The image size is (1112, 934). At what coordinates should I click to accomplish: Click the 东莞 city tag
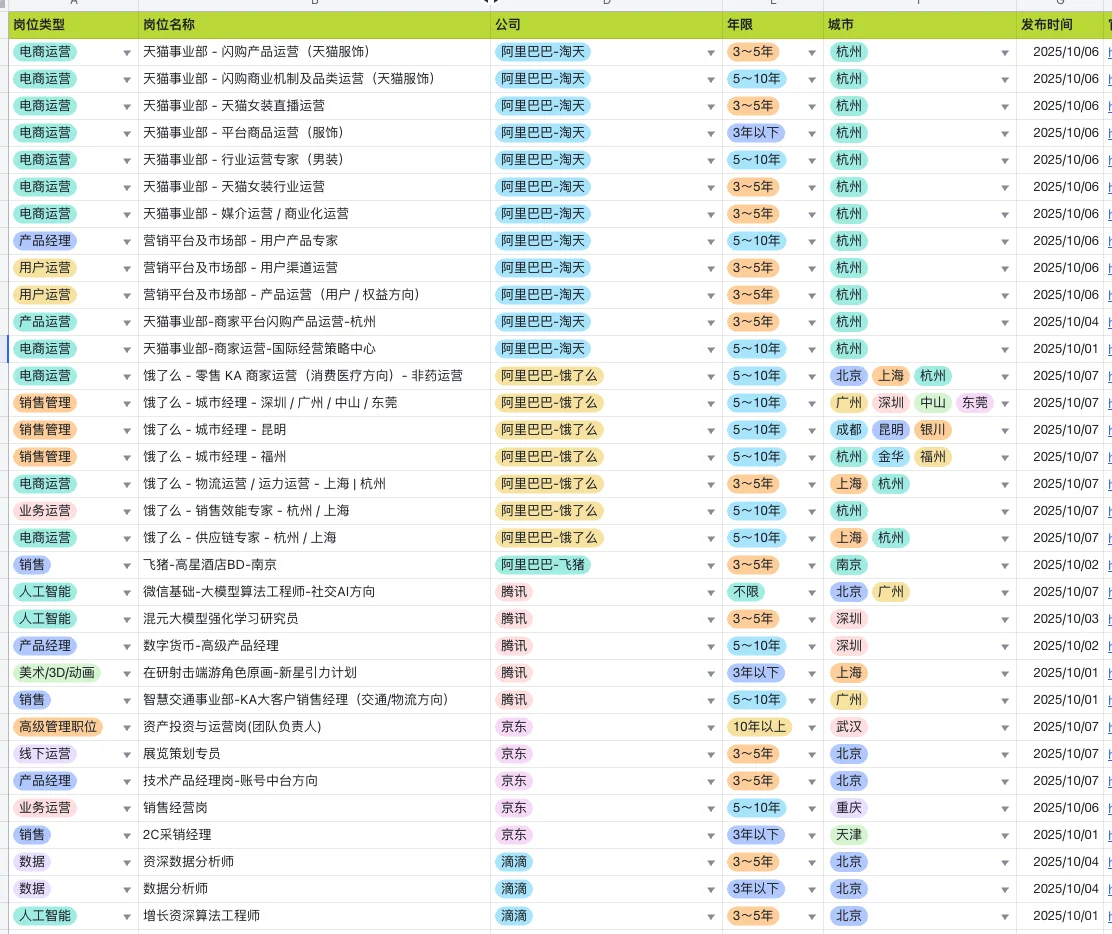click(975, 402)
